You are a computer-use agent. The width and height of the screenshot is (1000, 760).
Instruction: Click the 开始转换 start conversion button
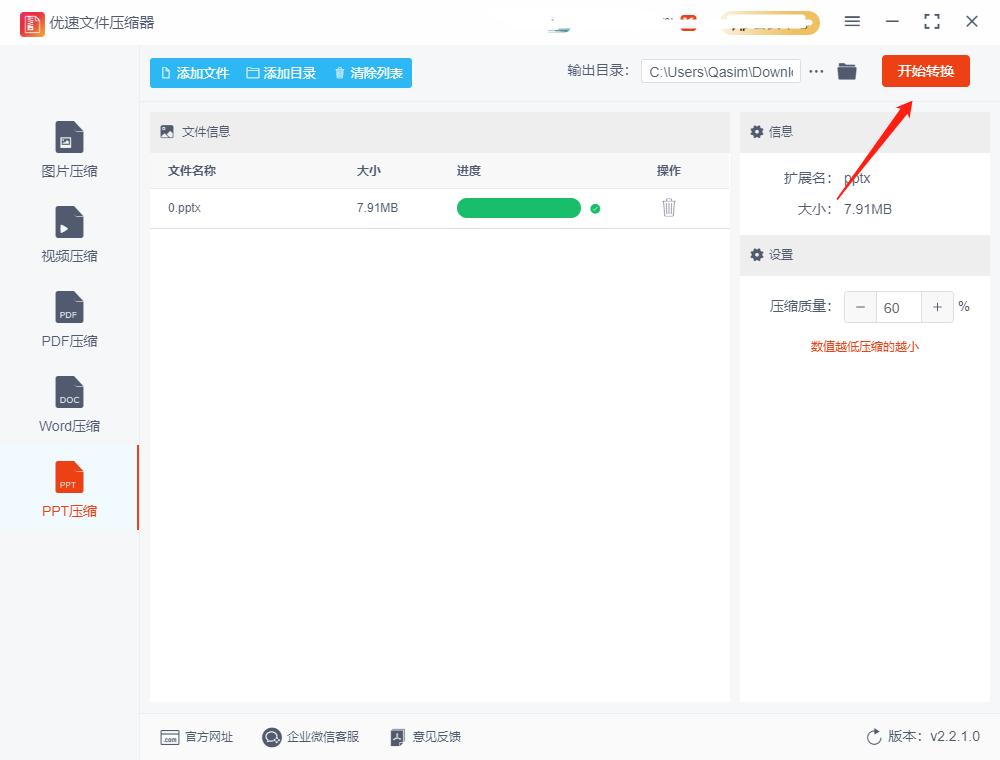(x=925, y=71)
